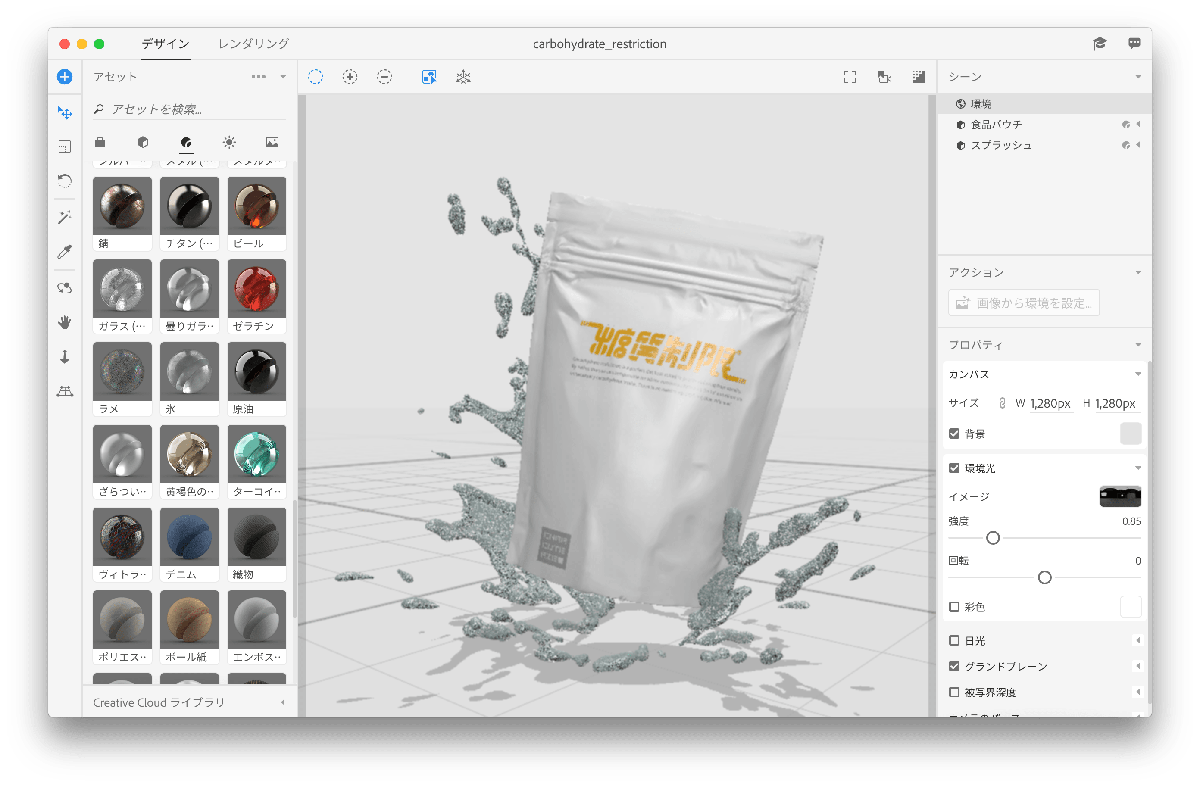Click the 強度 slider handle
The image size is (1200, 786).
click(993, 538)
